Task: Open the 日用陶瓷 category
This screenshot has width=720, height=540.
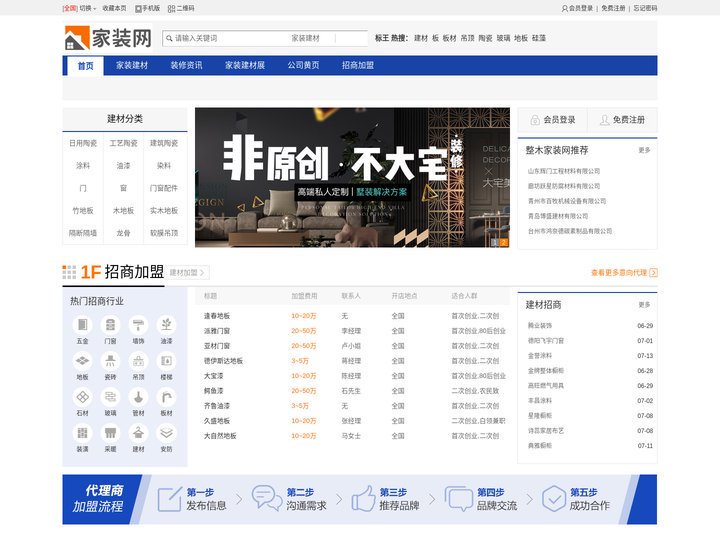Action: 83,143
